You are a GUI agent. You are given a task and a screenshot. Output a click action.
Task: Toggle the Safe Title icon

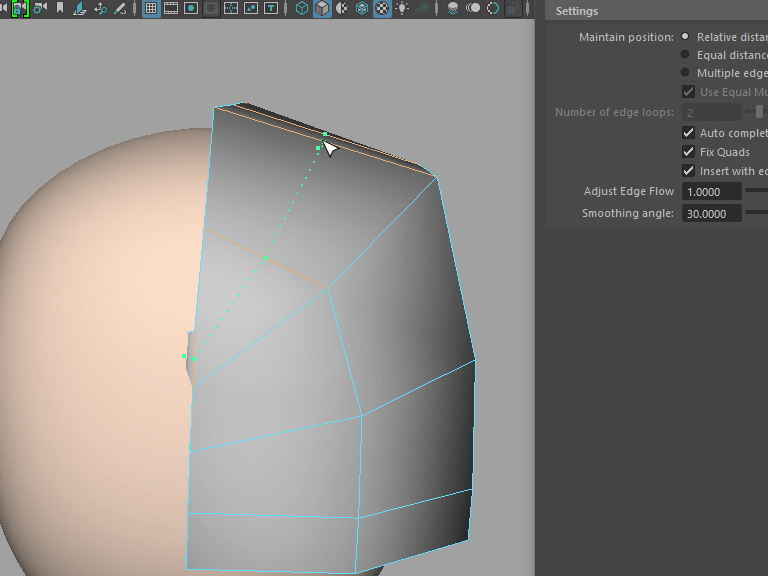click(x=271, y=8)
